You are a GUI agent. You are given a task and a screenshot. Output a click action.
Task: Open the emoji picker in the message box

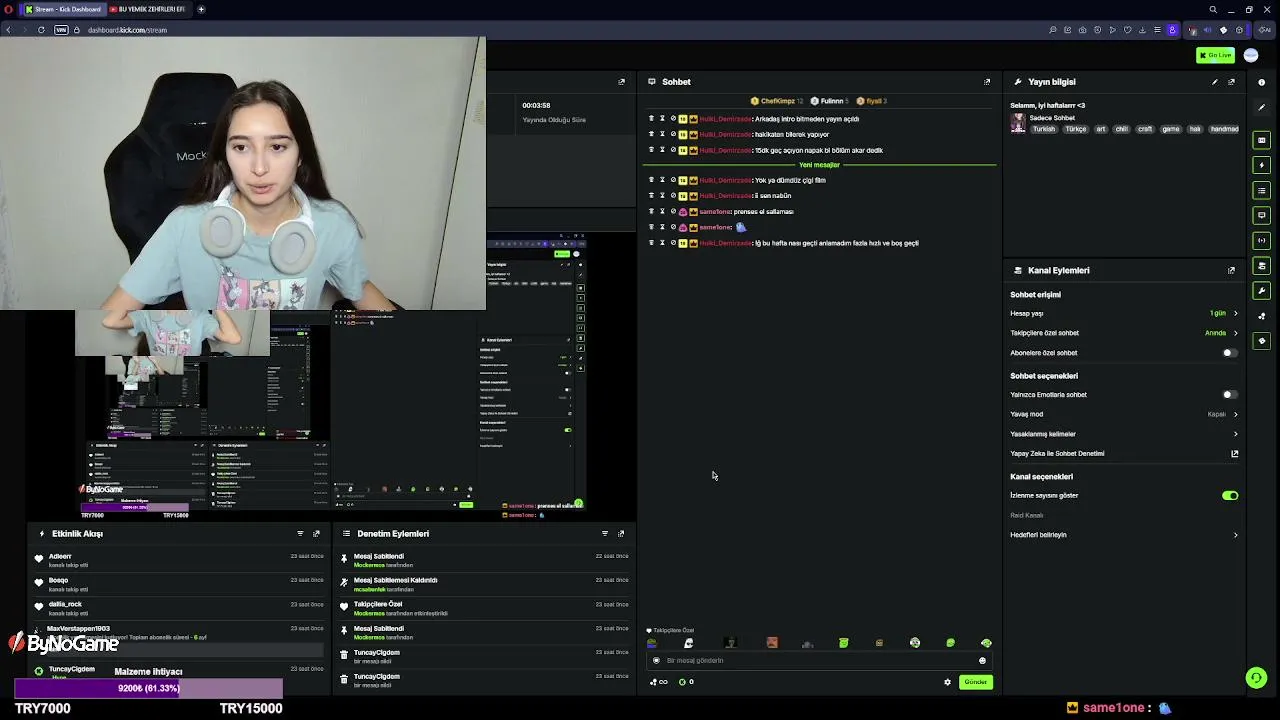coord(982,660)
